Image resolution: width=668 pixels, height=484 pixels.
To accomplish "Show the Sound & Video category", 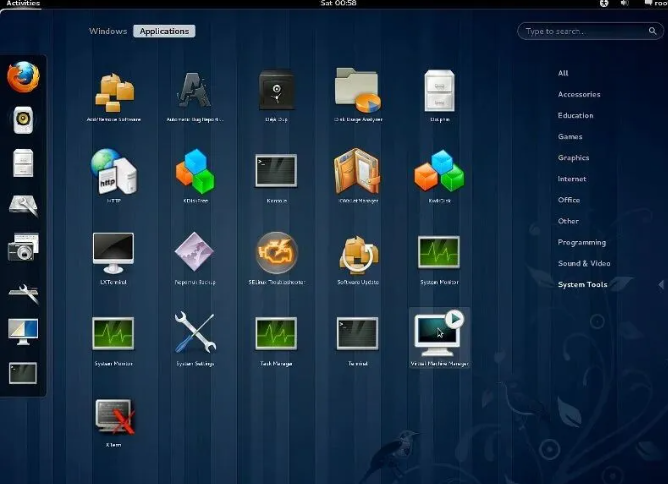I will [584, 263].
